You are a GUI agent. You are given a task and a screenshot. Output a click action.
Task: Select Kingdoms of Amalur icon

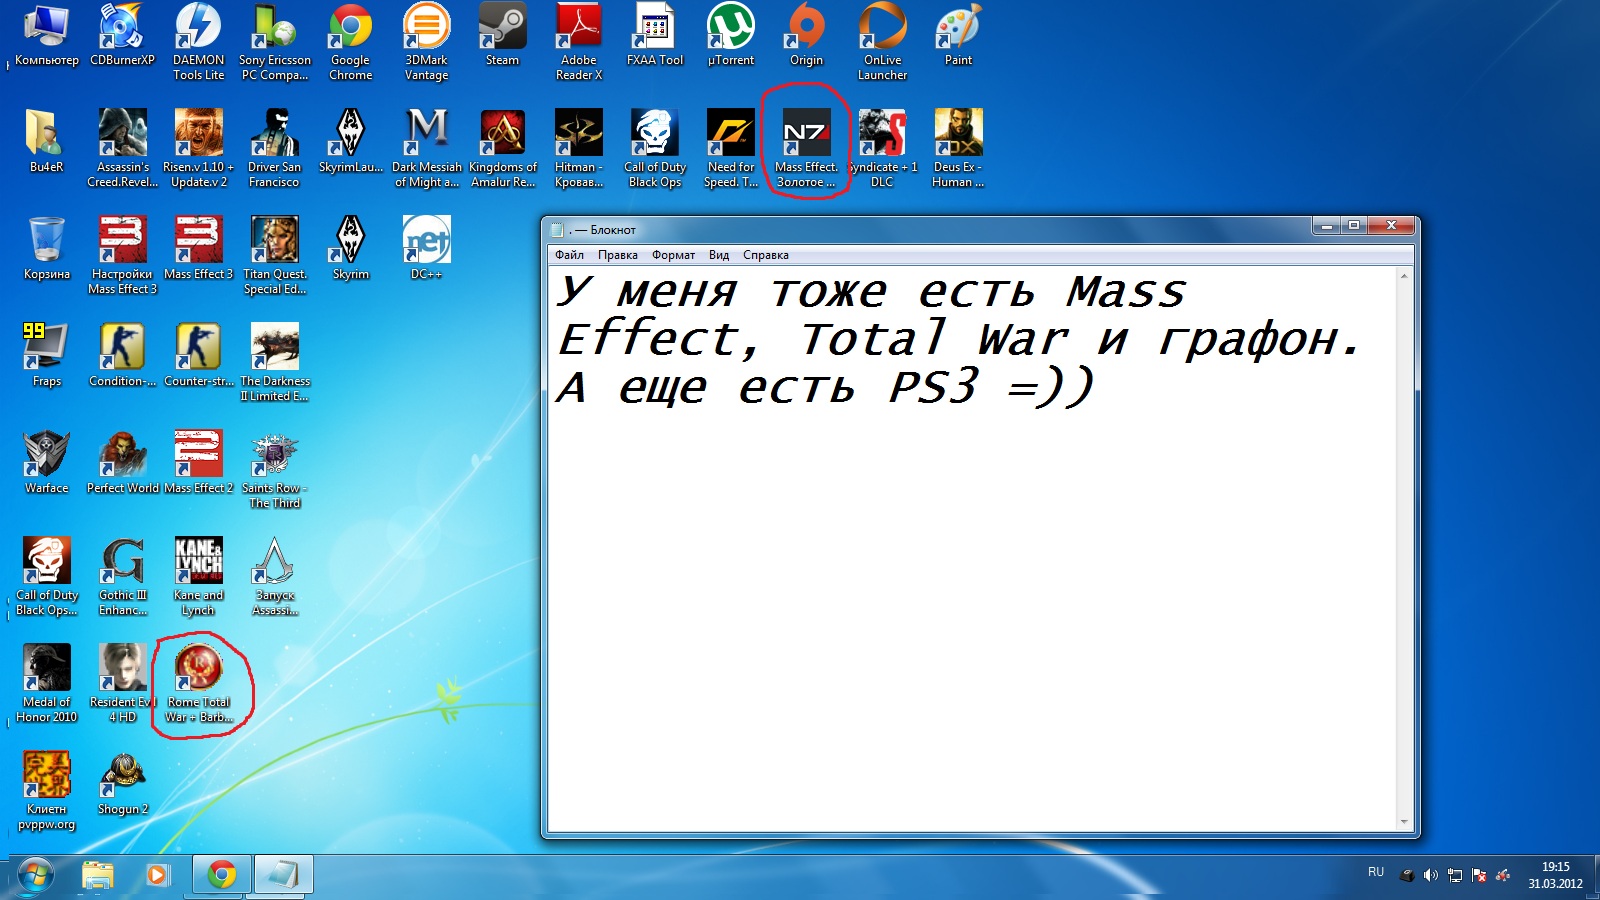click(502, 148)
